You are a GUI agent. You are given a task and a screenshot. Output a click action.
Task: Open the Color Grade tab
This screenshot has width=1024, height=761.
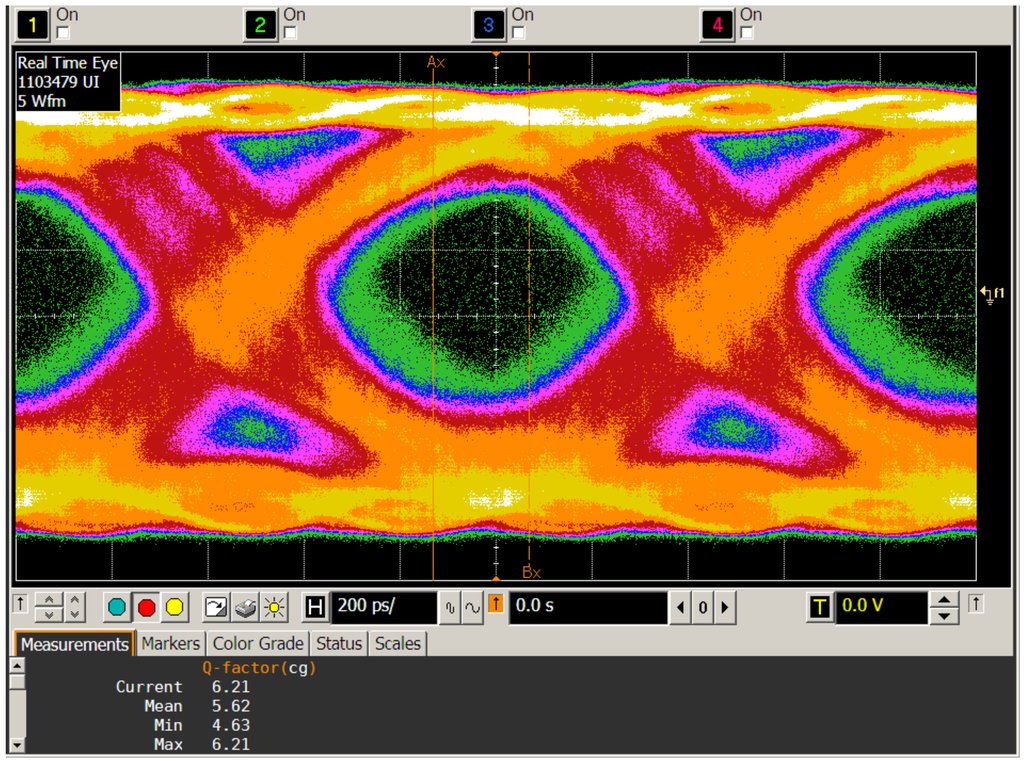click(x=257, y=644)
